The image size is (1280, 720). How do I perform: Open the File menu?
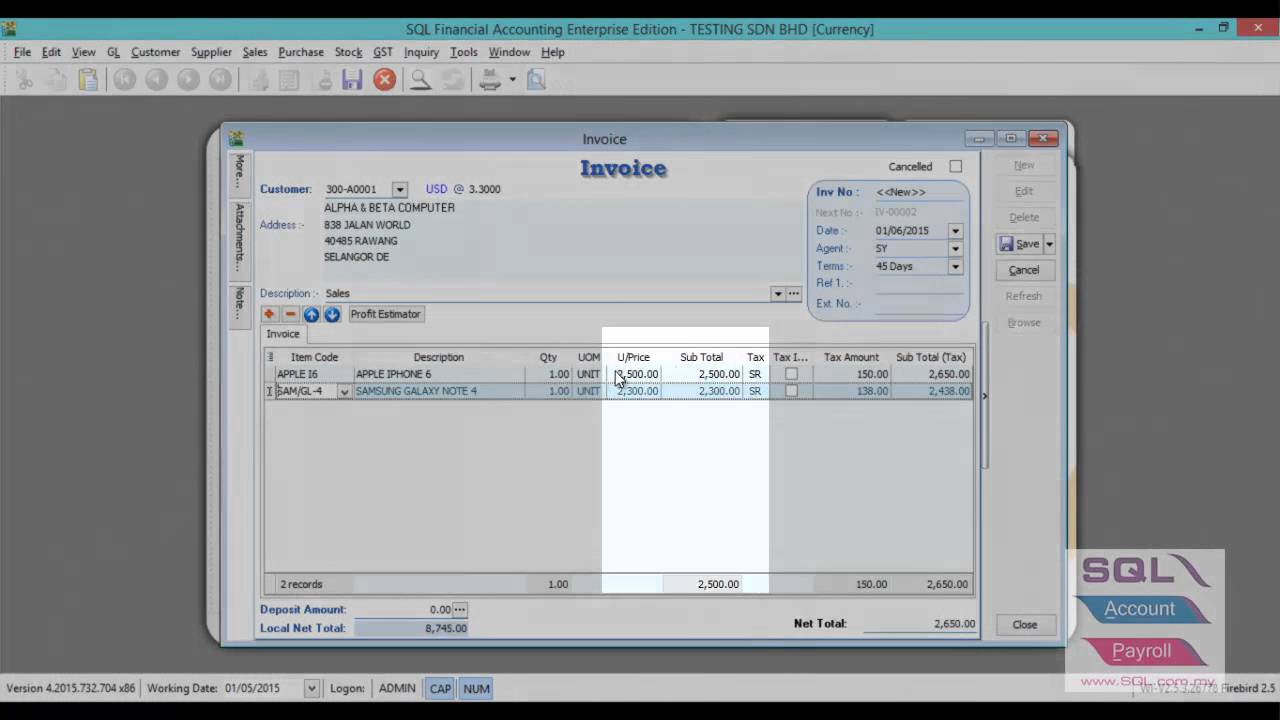(x=22, y=52)
